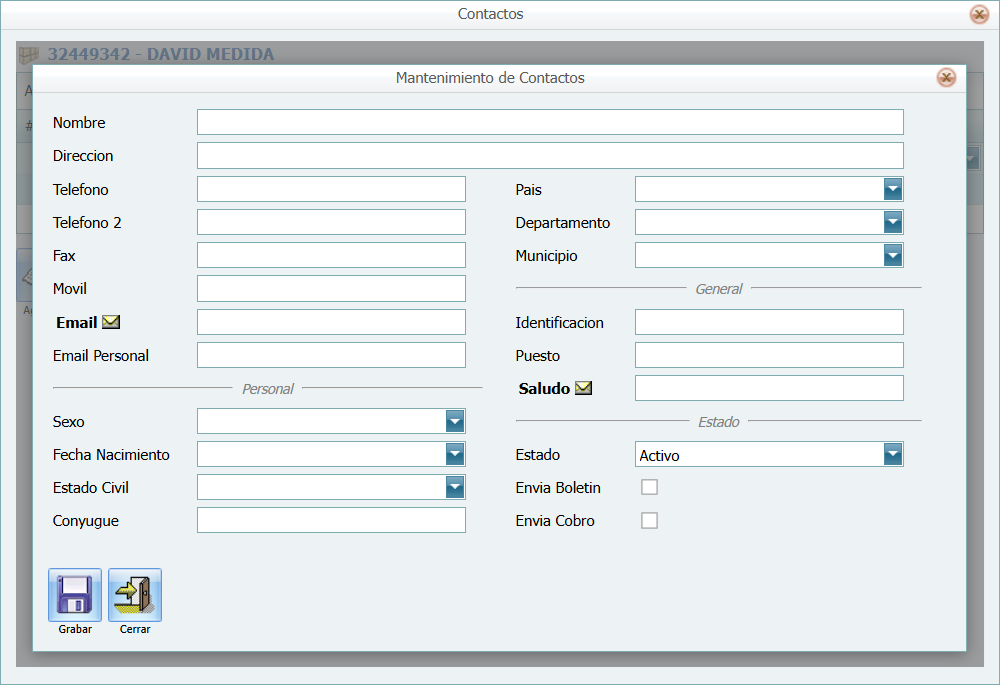
Task: Select the Movil input field
Action: point(331,288)
